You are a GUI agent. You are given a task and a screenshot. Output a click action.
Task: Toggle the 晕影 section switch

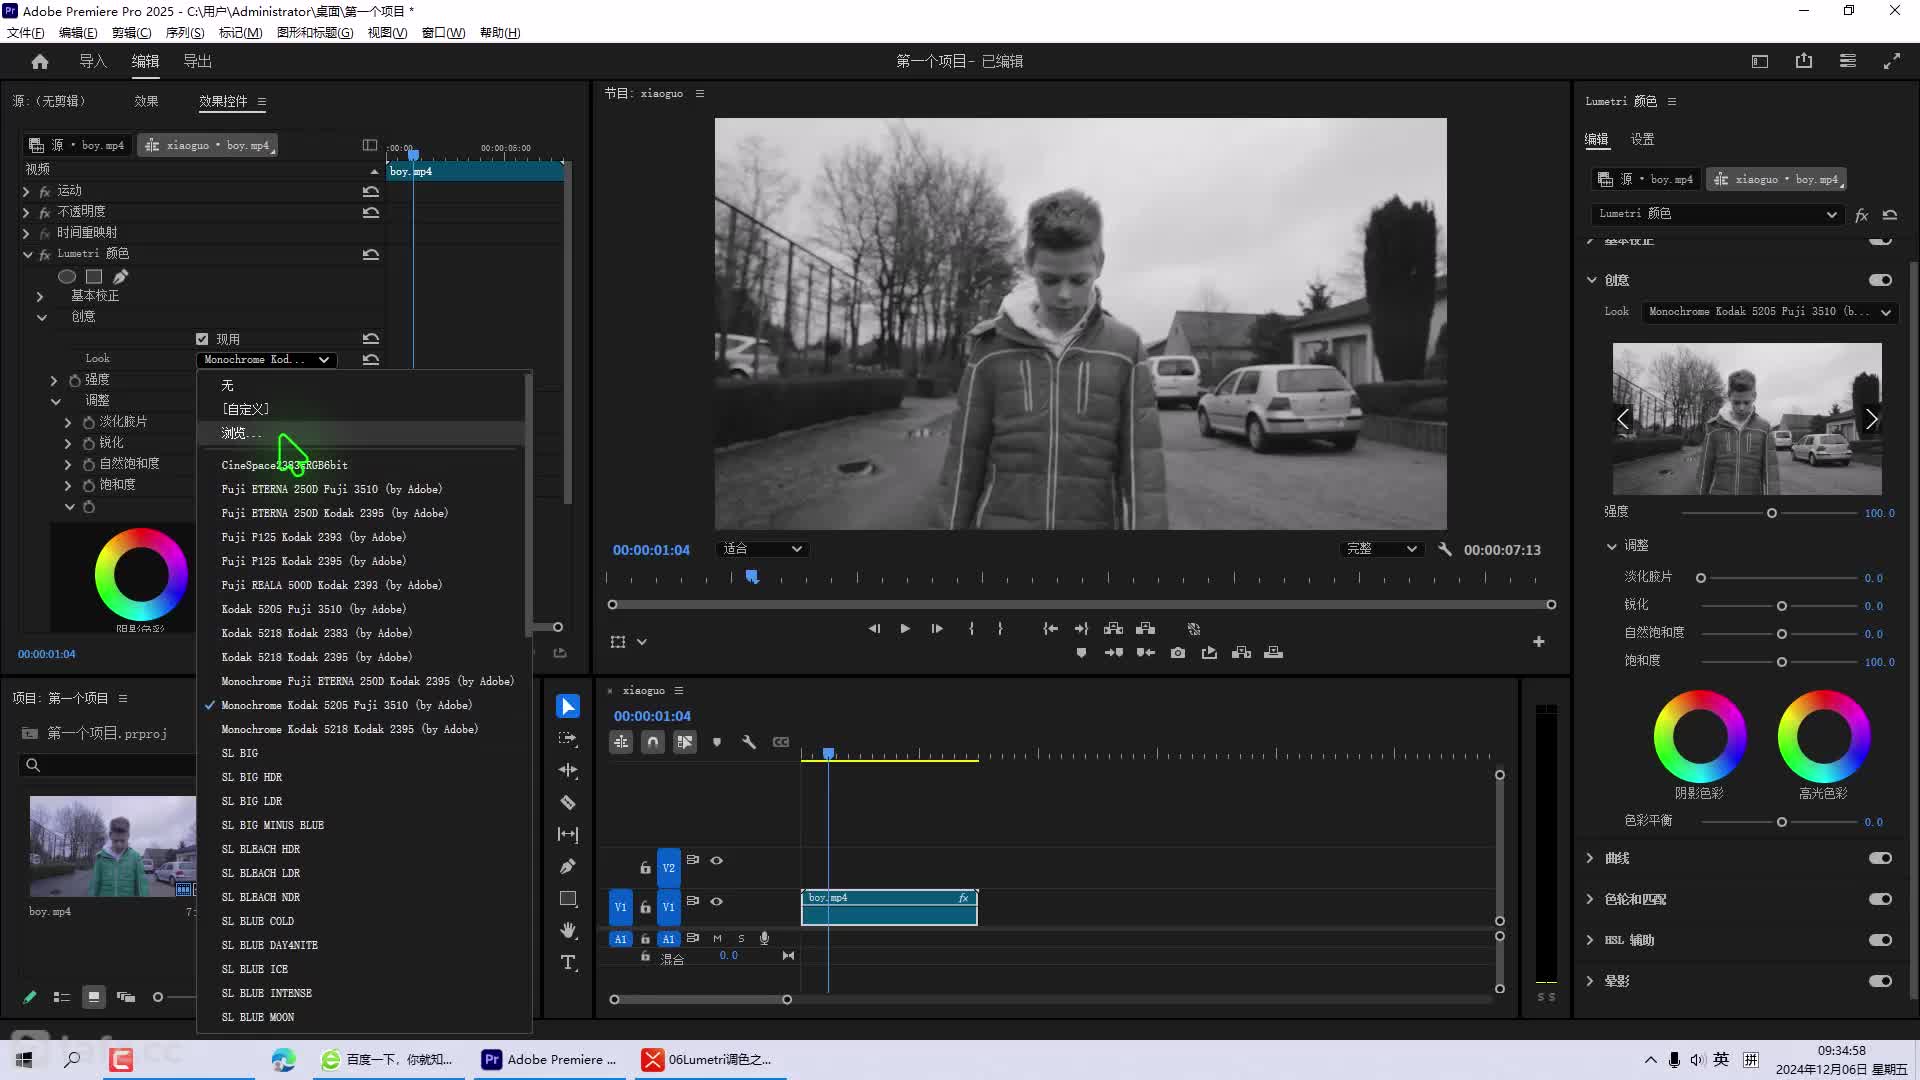tap(1880, 981)
